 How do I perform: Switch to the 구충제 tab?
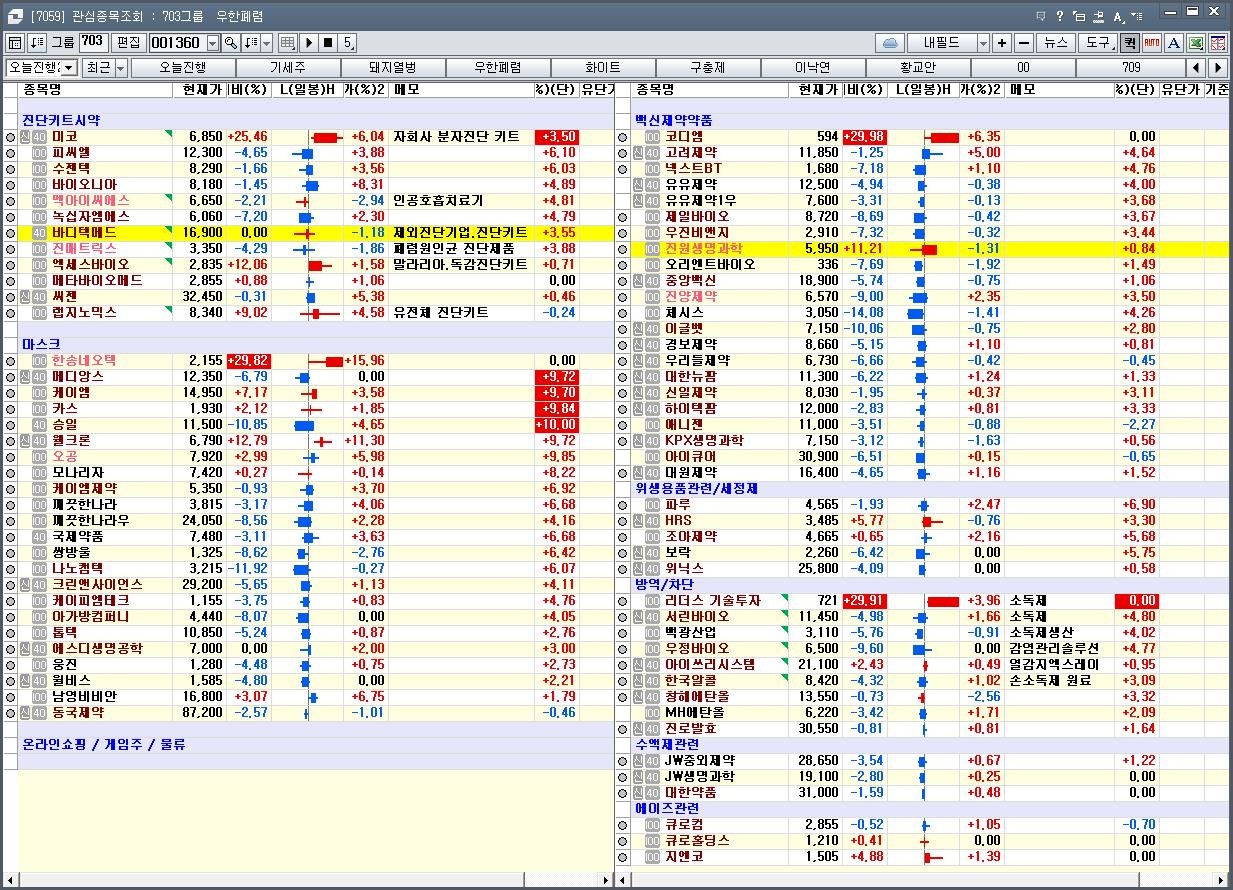point(708,67)
